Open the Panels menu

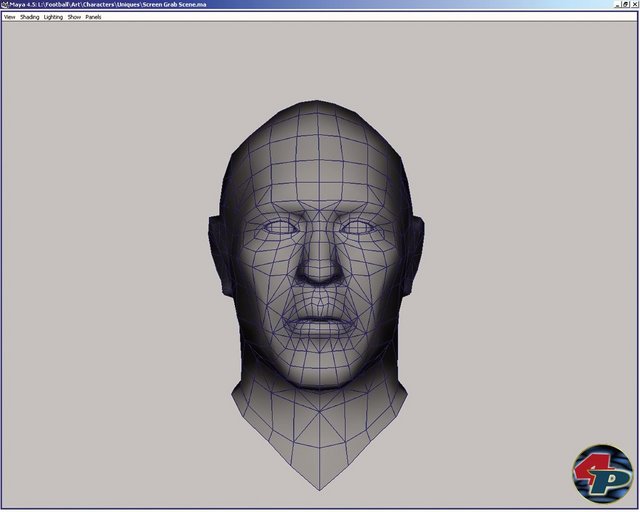point(93,17)
